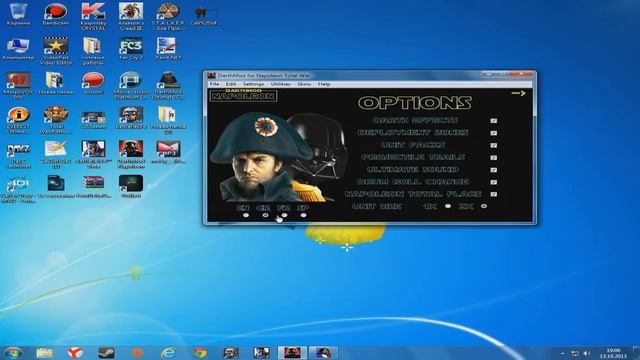640x360 pixels.
Task: Open Steam from the taskbar
Action: (106, 352)
